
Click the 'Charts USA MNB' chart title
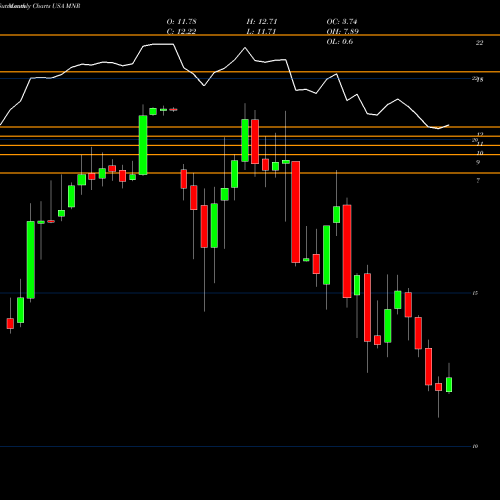point(57,6)
